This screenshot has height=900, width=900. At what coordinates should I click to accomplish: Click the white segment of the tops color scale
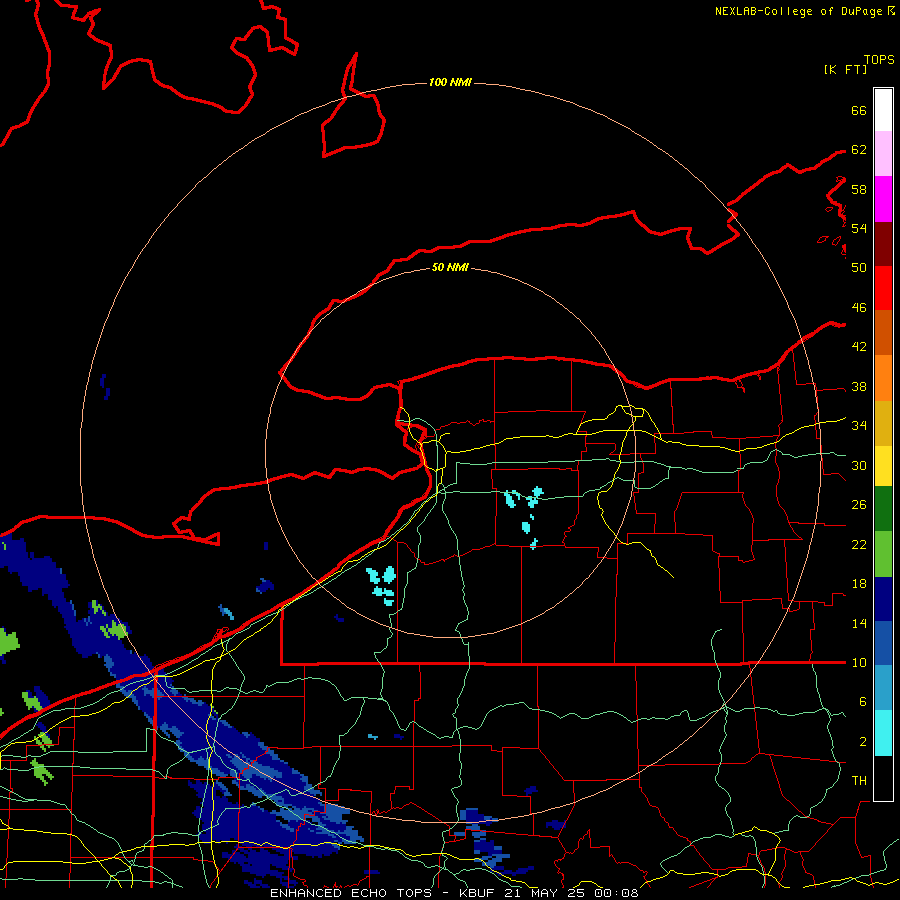click(883, 110)
